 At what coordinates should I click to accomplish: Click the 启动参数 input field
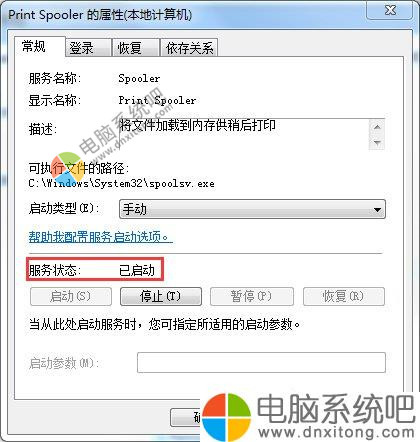(x=261, y=362)
